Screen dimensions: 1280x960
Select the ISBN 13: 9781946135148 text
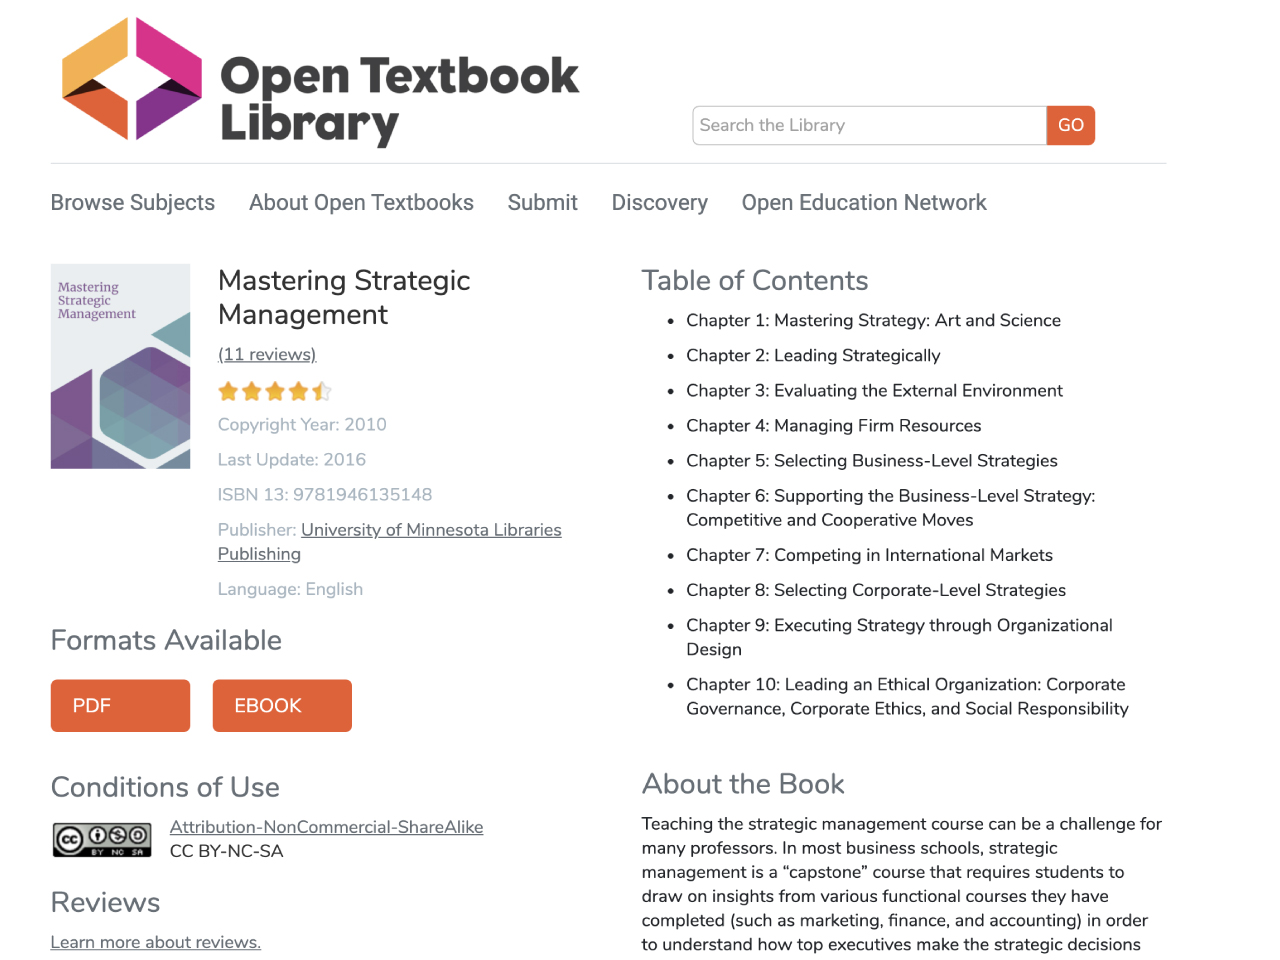point(325,494)
